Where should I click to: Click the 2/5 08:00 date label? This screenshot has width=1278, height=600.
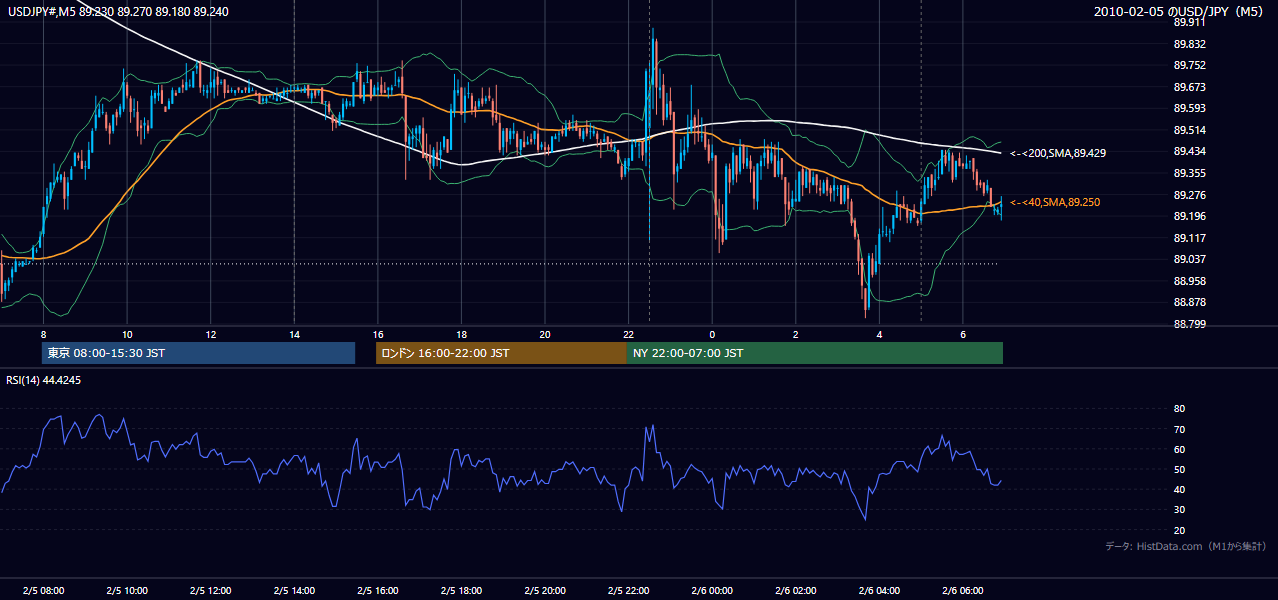44,590
